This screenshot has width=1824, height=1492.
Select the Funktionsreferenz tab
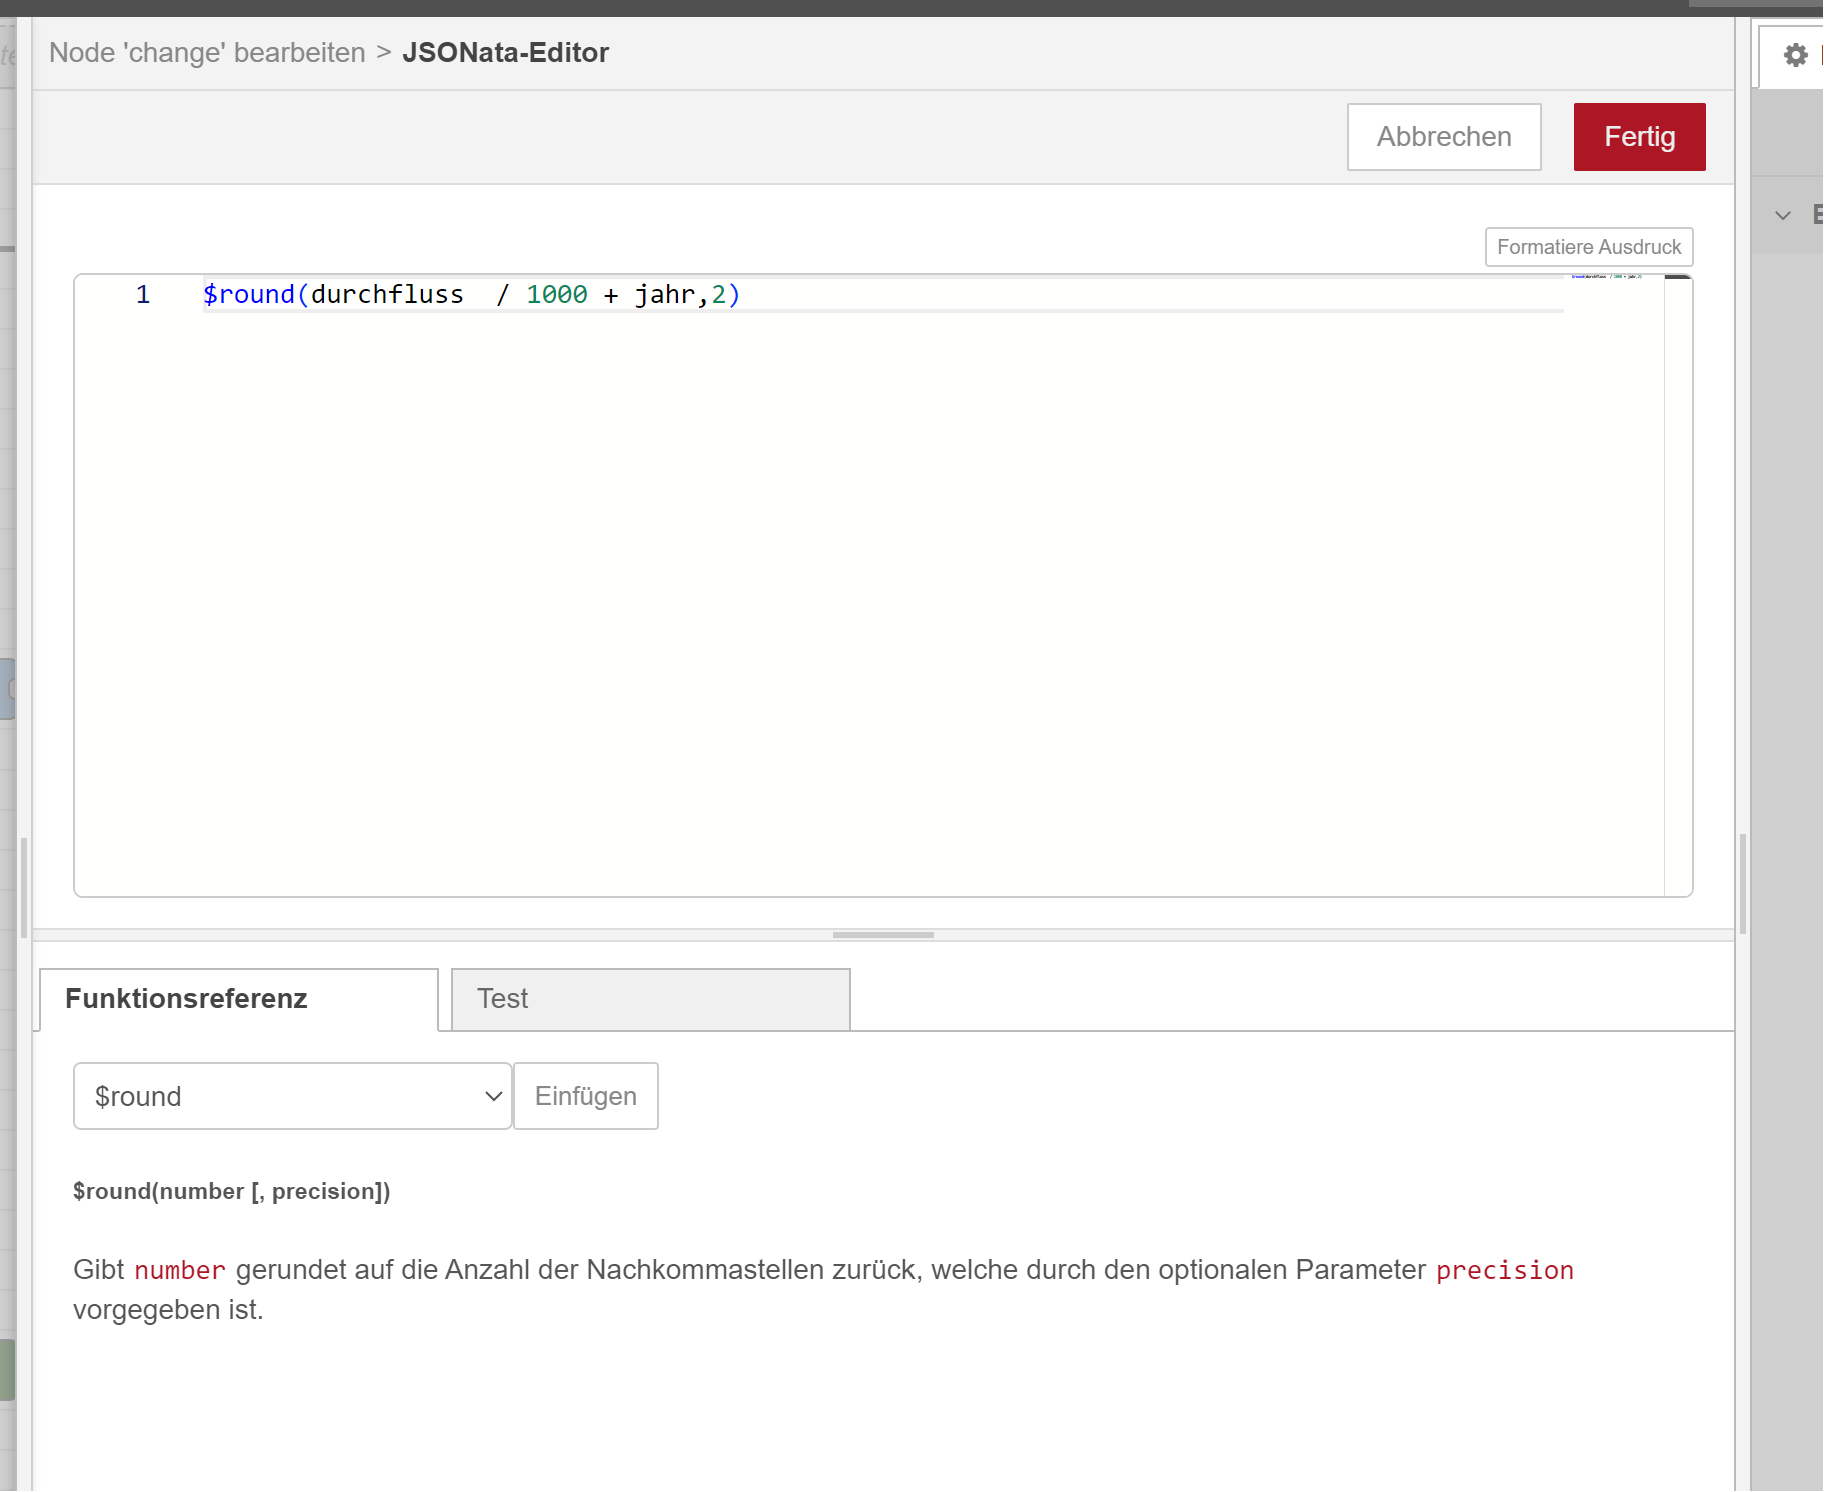coord(239,999)
